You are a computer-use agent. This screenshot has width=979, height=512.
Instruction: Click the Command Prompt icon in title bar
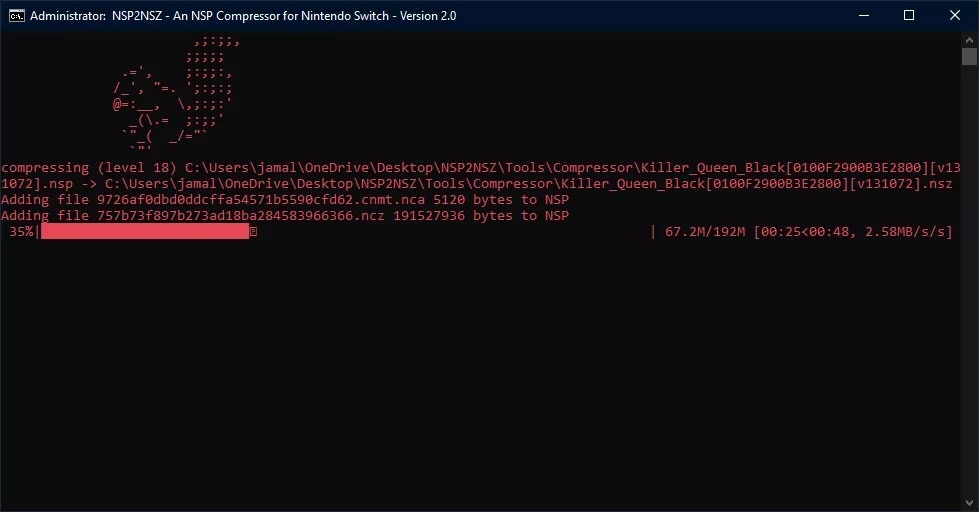16,15
